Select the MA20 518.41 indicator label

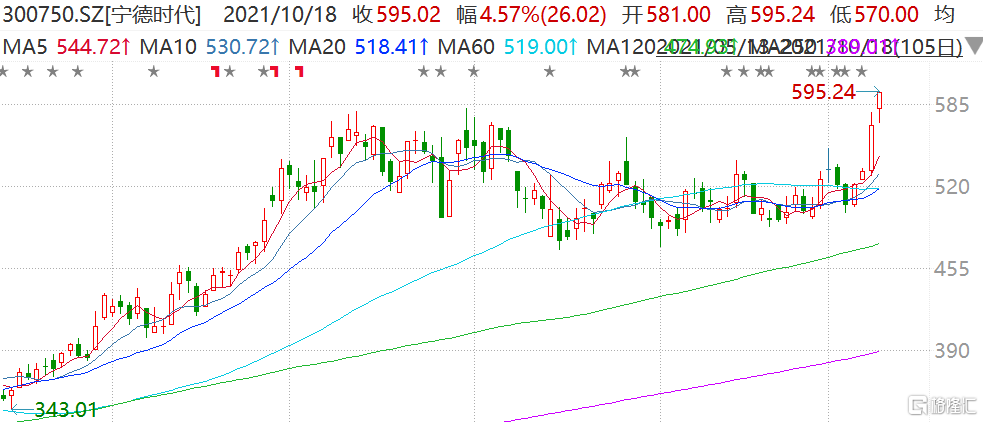(358, 46)
